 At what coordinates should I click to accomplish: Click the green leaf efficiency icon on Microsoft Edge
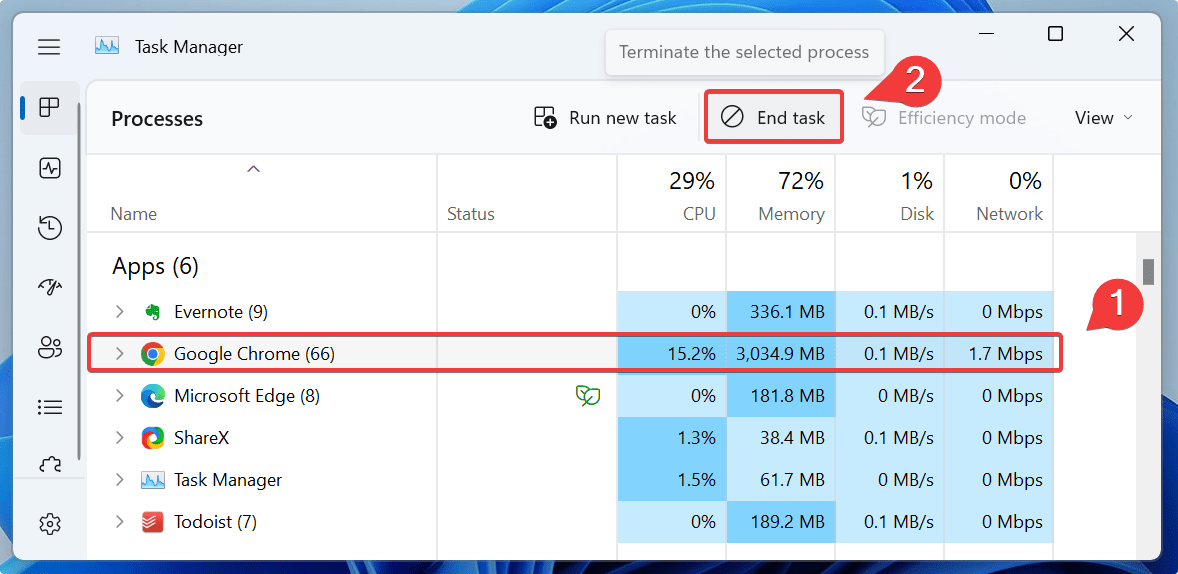pos(587,395)
